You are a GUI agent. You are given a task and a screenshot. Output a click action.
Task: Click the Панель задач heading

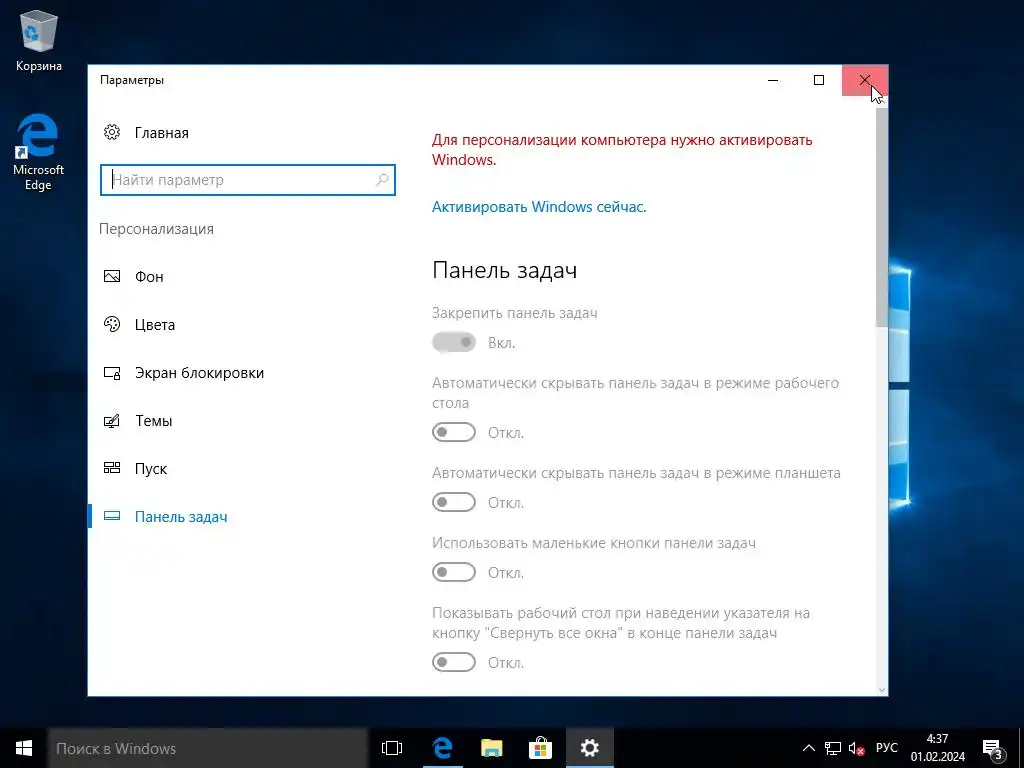(504, 270)
